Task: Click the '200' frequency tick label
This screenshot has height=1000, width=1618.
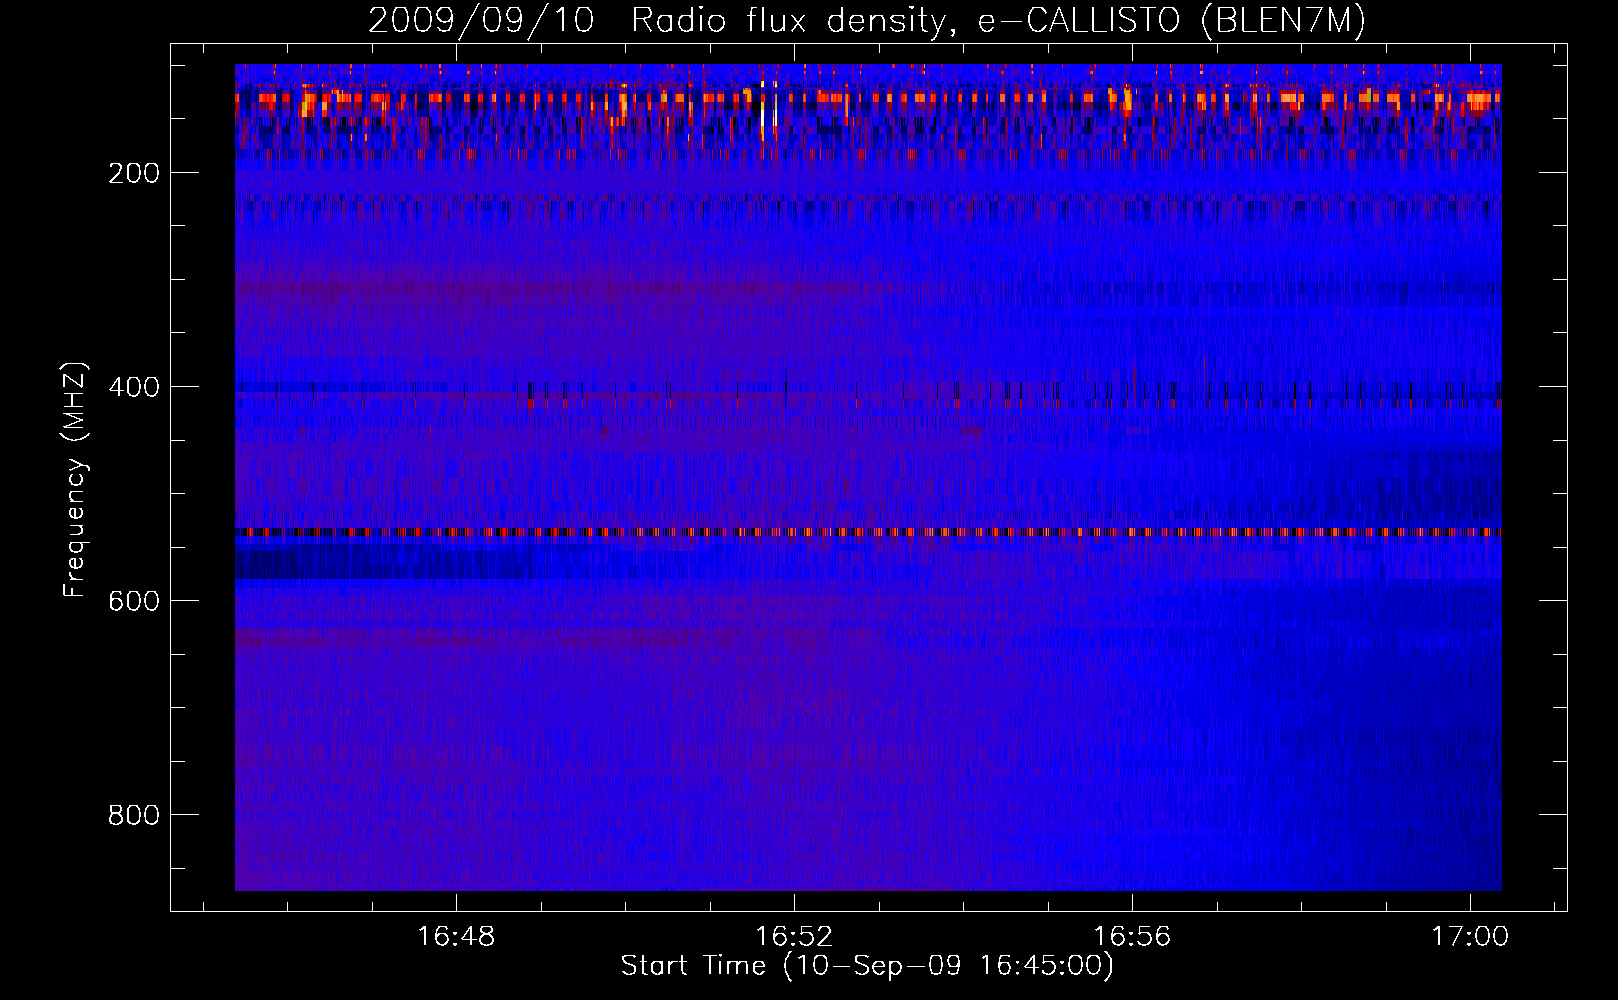Action: click(134, 173)
